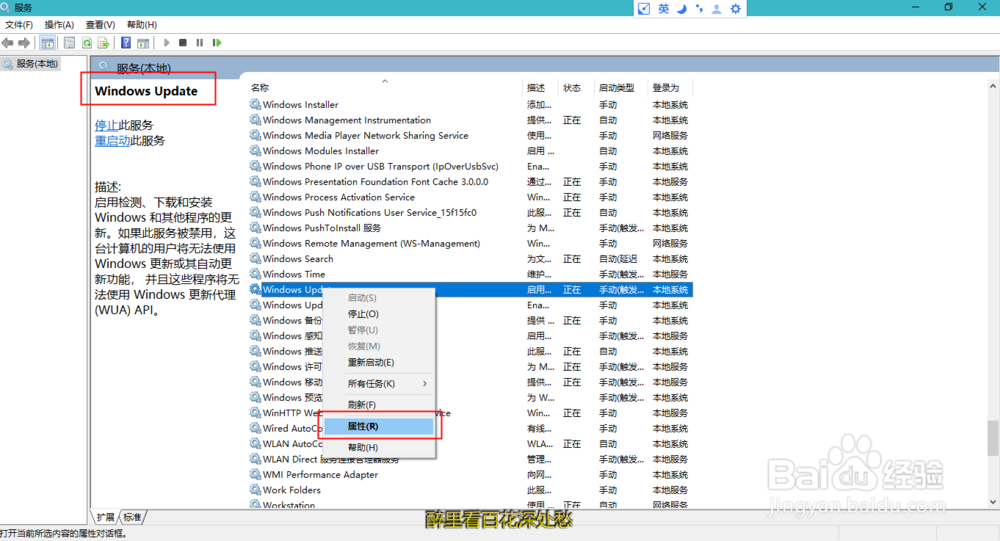Click the input method logo icon
Screen dimensions: 1000x541
644,9
